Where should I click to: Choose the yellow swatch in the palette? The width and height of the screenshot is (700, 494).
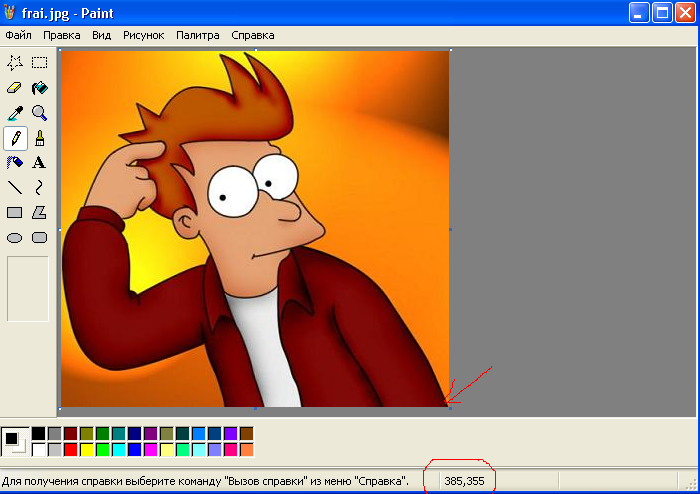[86, 450]
